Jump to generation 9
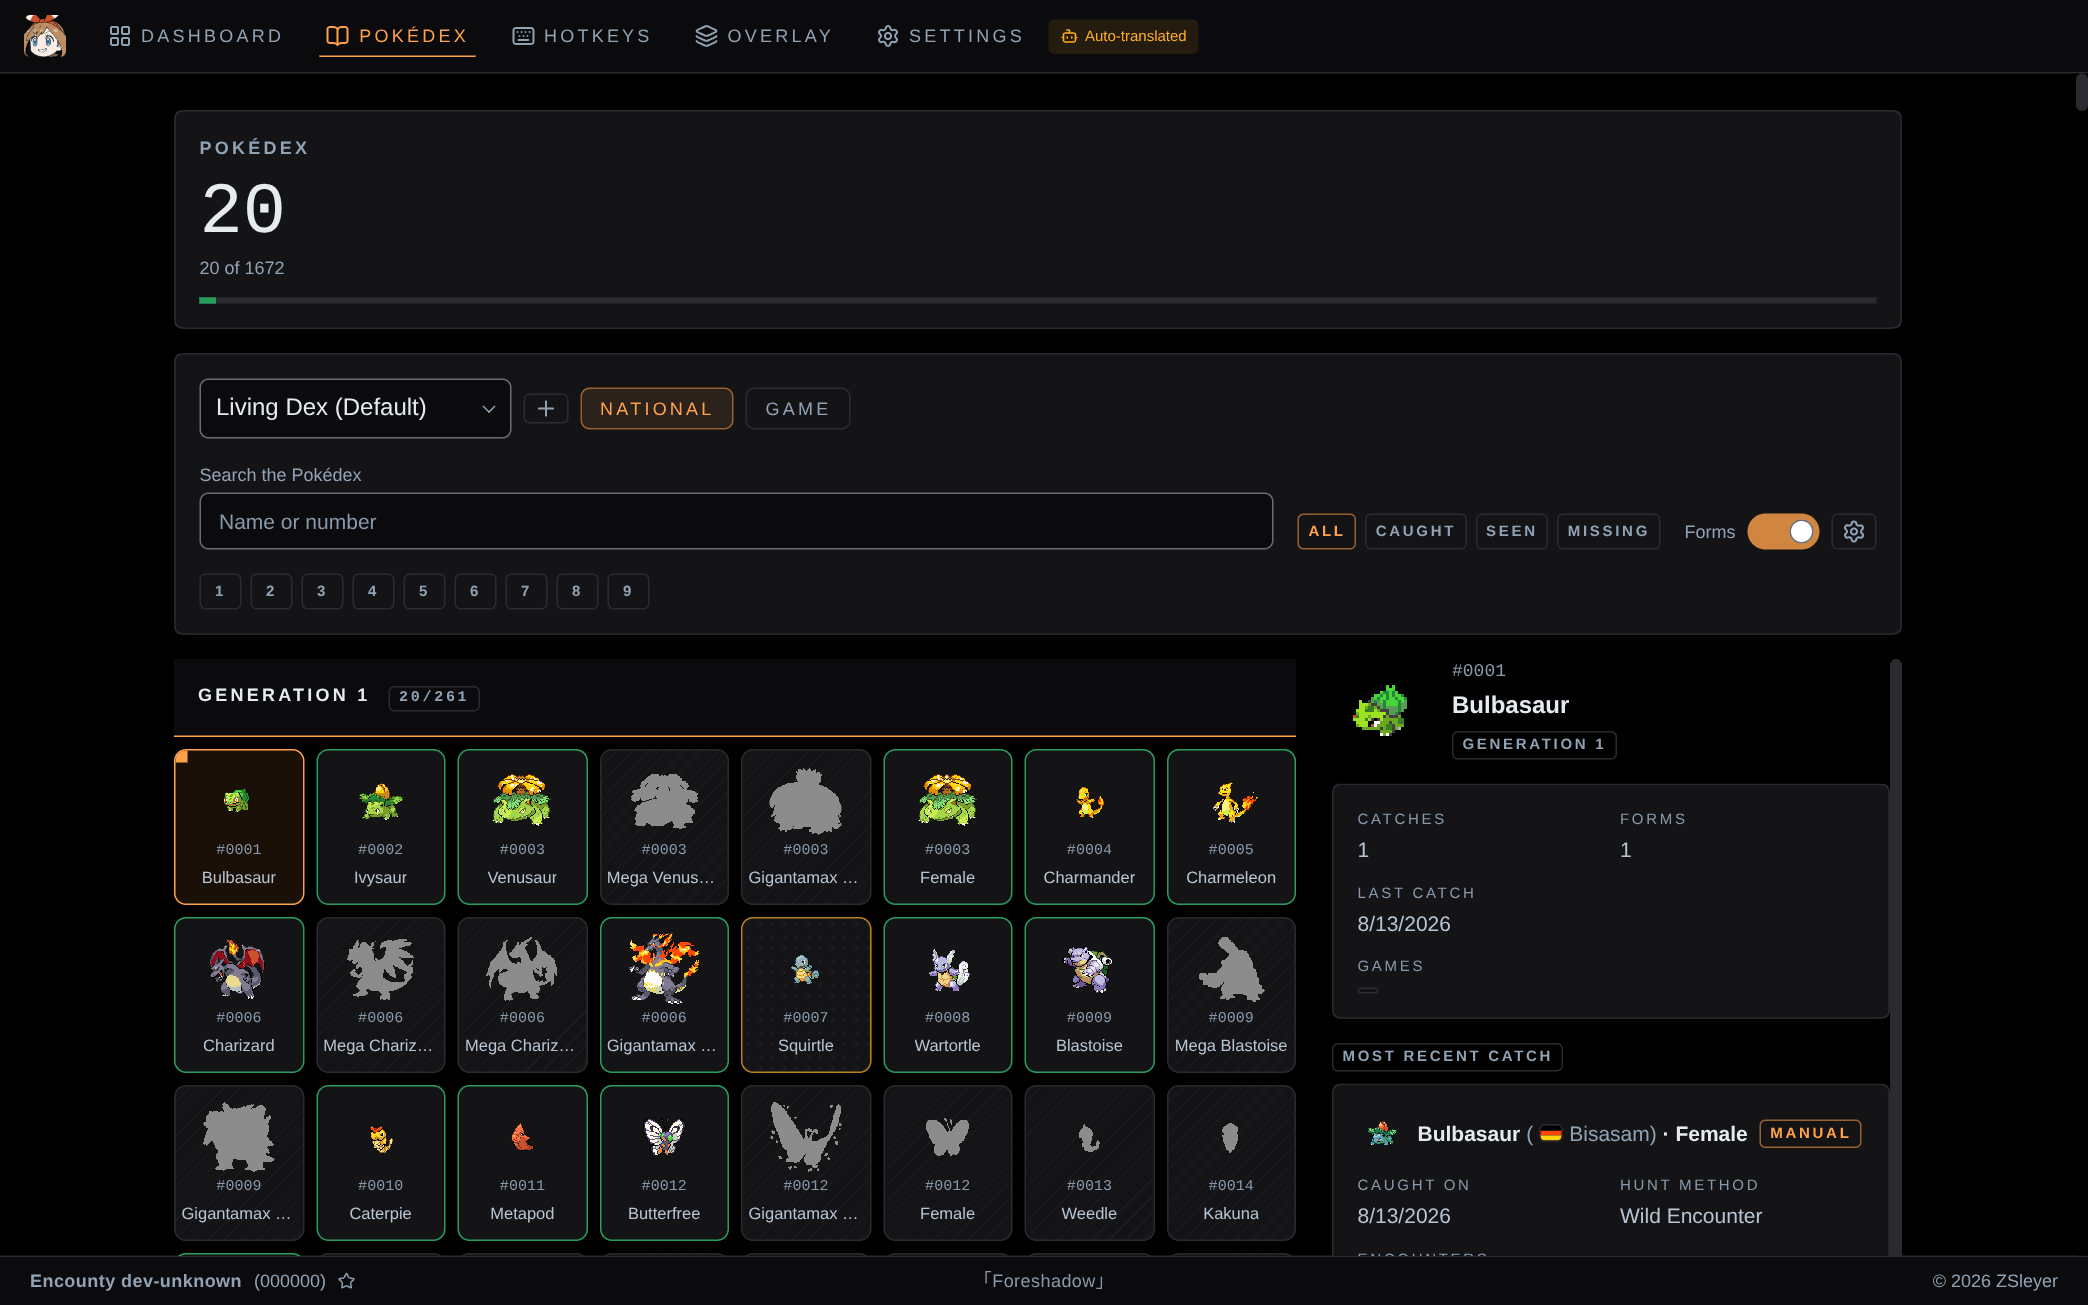 [628, 591]
